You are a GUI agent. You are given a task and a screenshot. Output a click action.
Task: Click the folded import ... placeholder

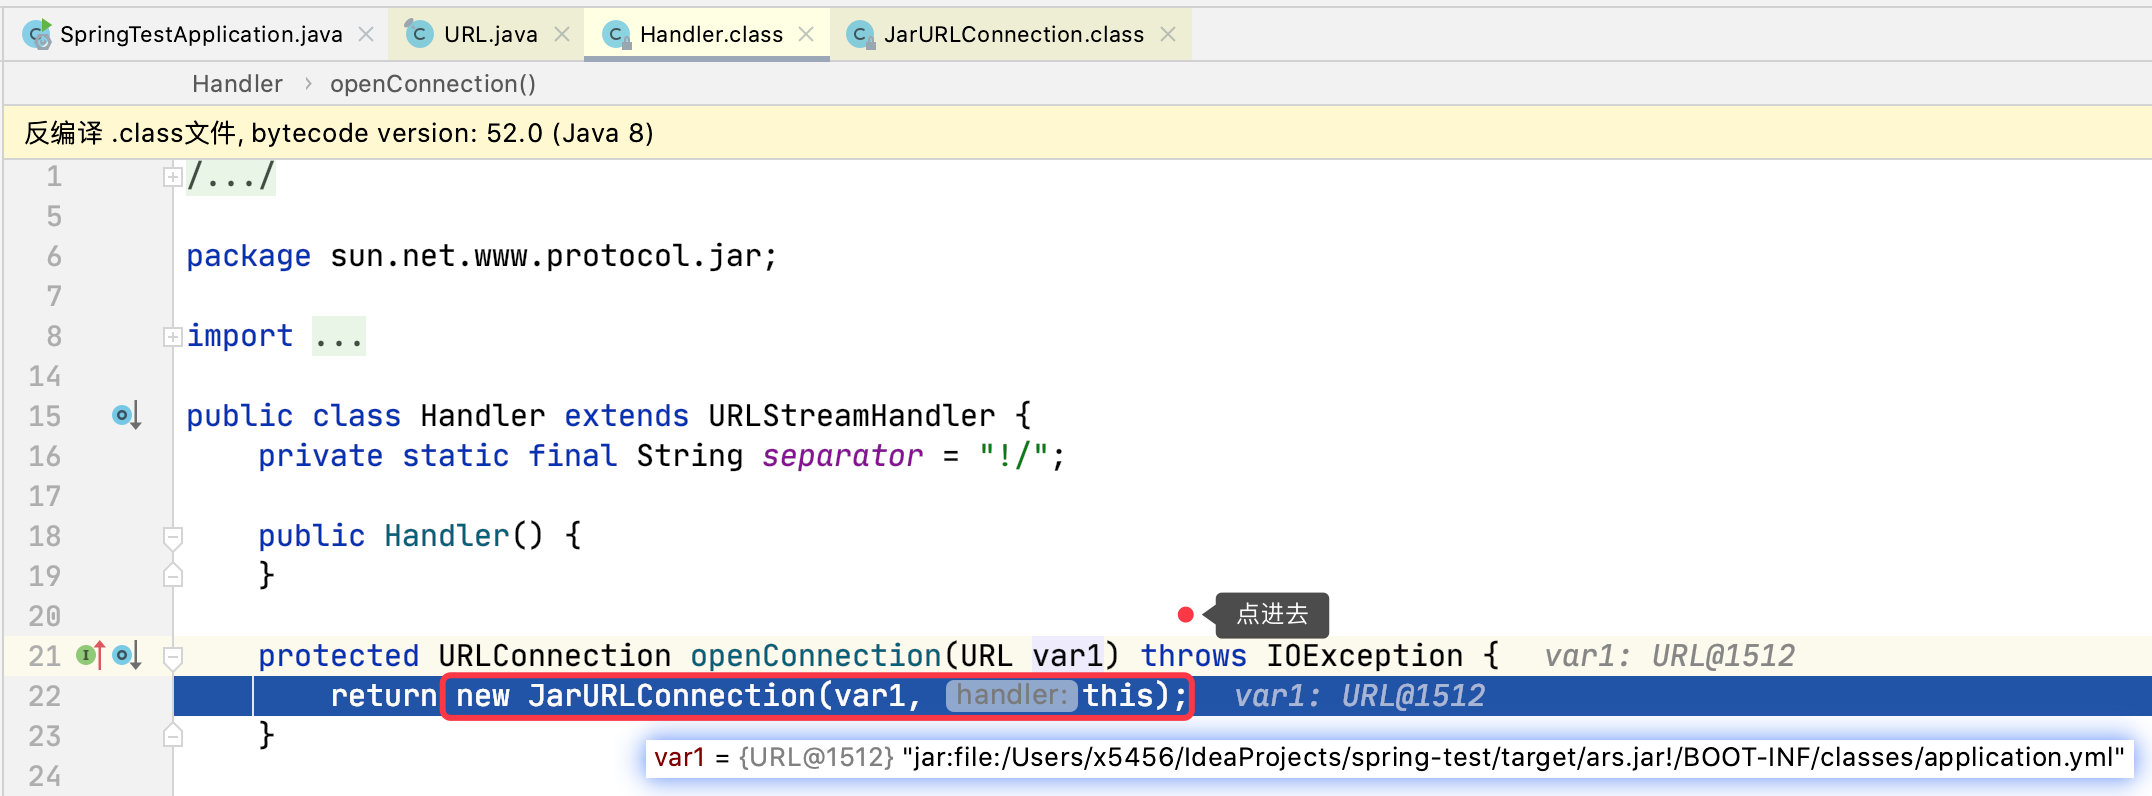coord(338,337)
